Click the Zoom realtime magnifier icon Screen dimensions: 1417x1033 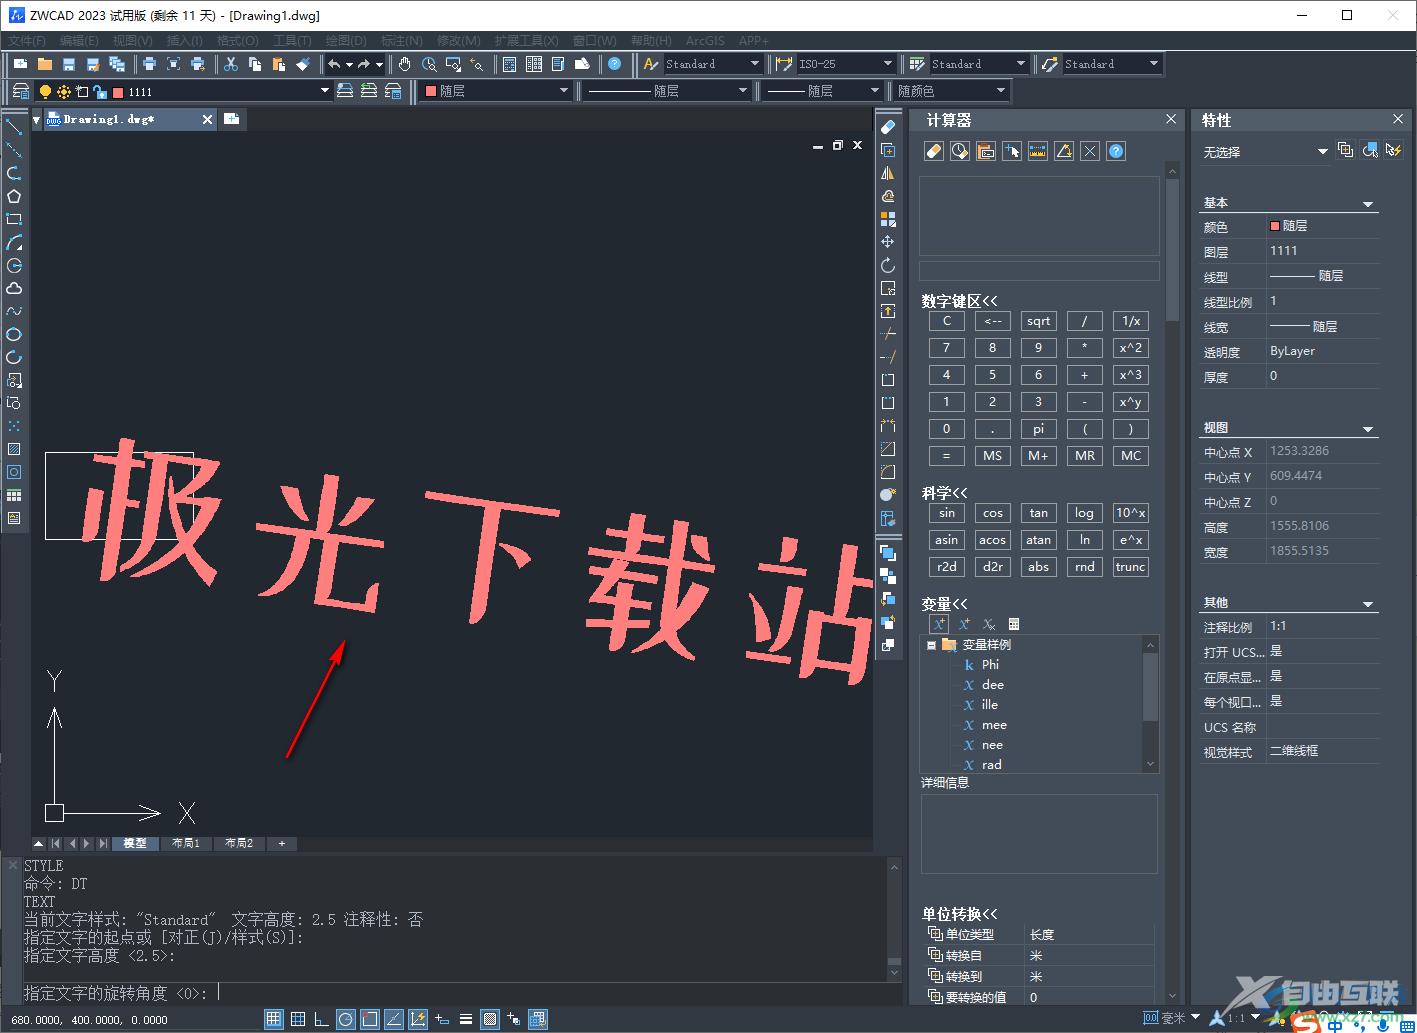(429, 64)
